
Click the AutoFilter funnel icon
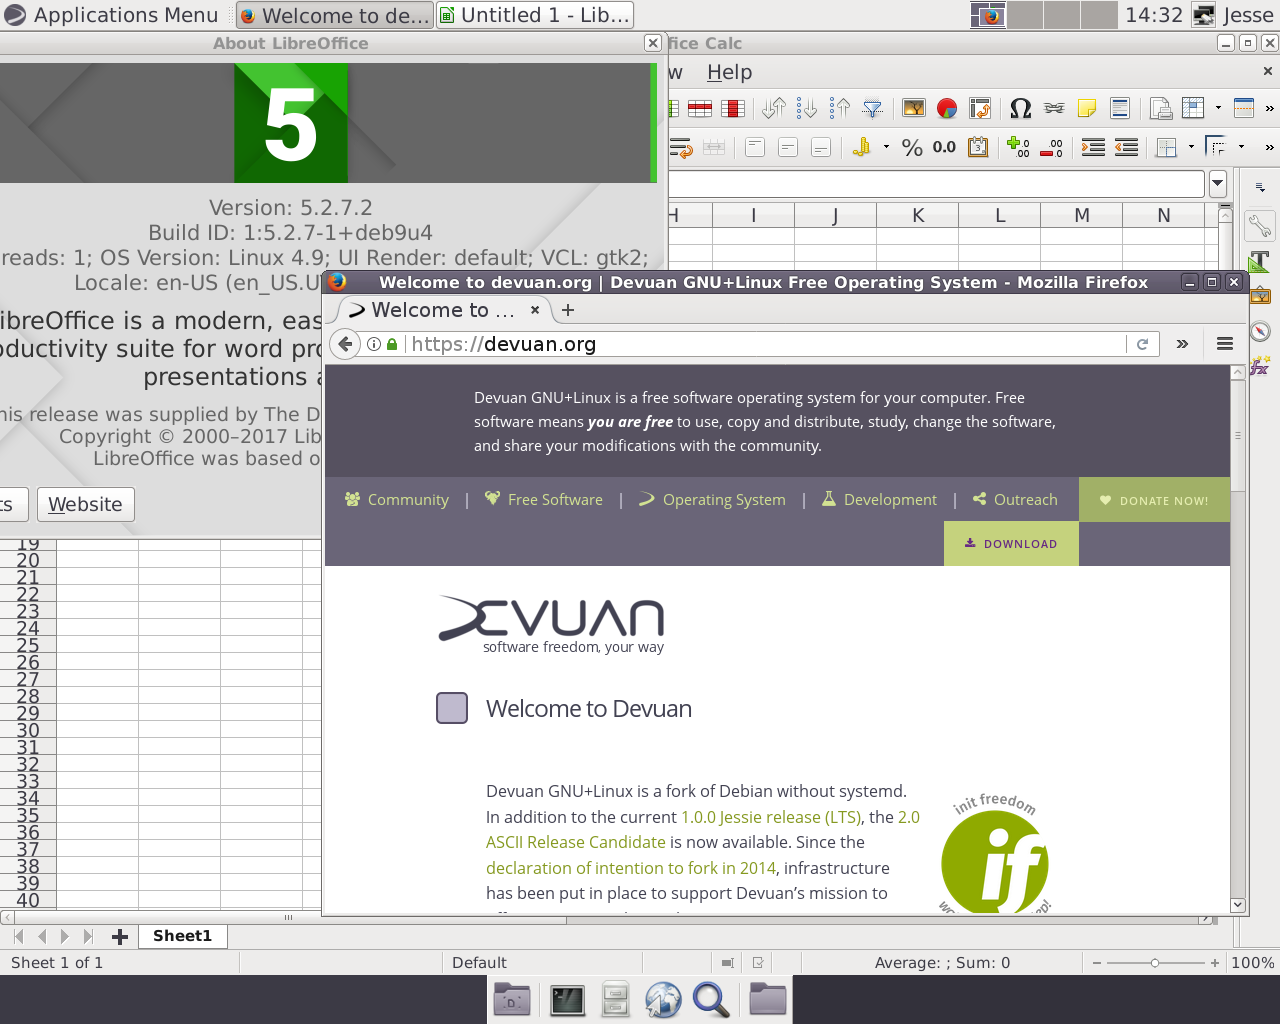(x=873, y=108)
